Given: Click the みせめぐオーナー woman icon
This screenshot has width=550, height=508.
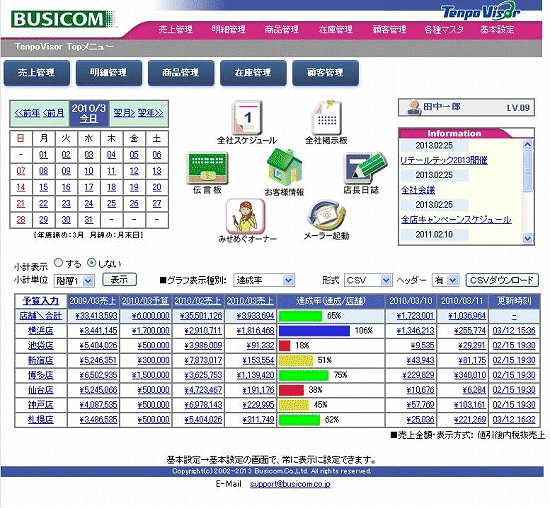Looking at the screenshot, I should click(245, 216).
